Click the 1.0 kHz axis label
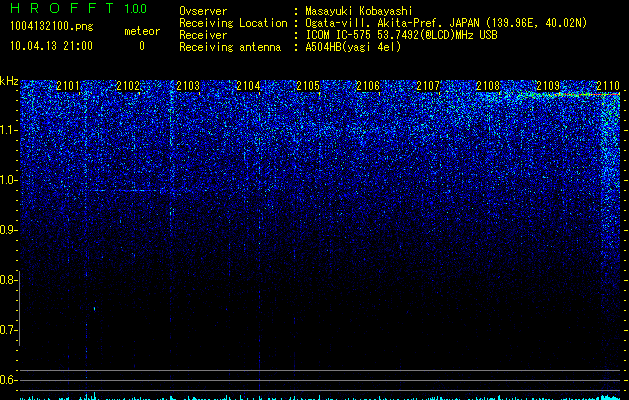This screenshot has width=629, height=400. pyautogui.click(x=8, y=180)
